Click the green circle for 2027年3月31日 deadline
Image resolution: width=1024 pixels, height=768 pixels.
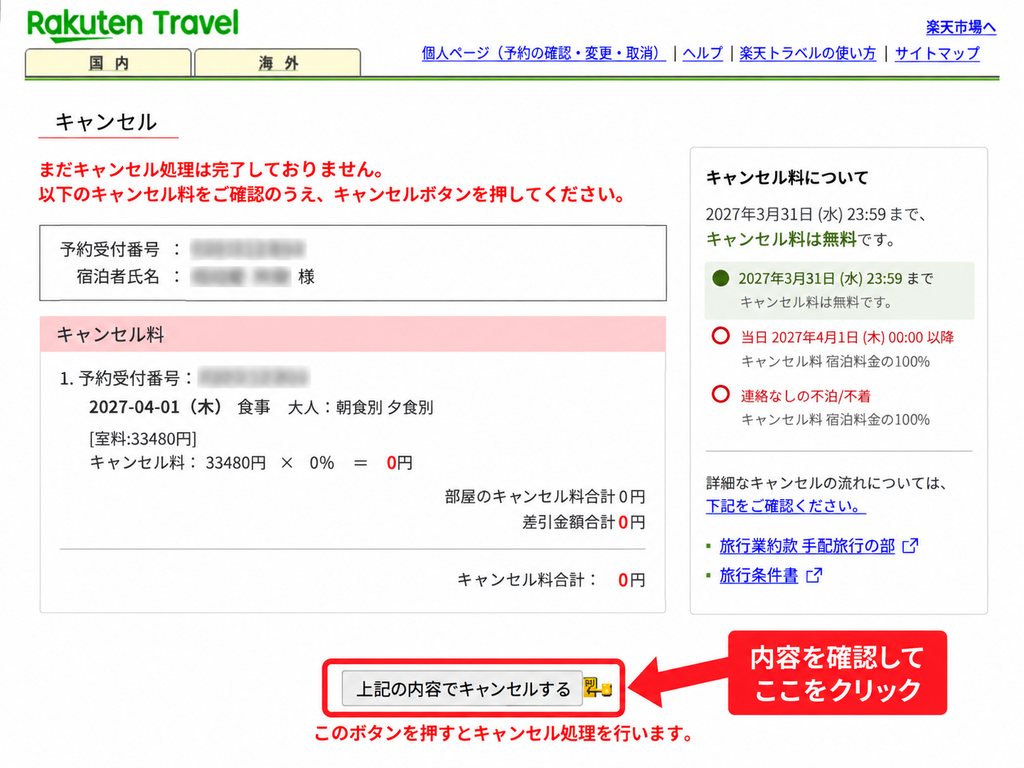click(720, 279)
